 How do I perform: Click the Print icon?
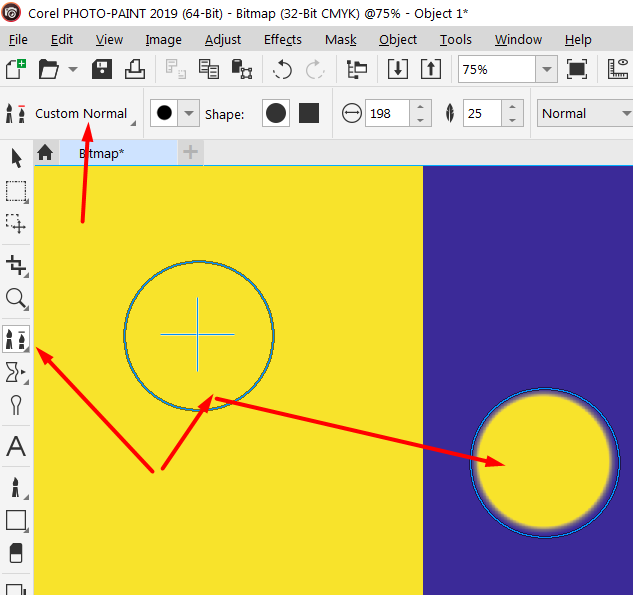134,69
